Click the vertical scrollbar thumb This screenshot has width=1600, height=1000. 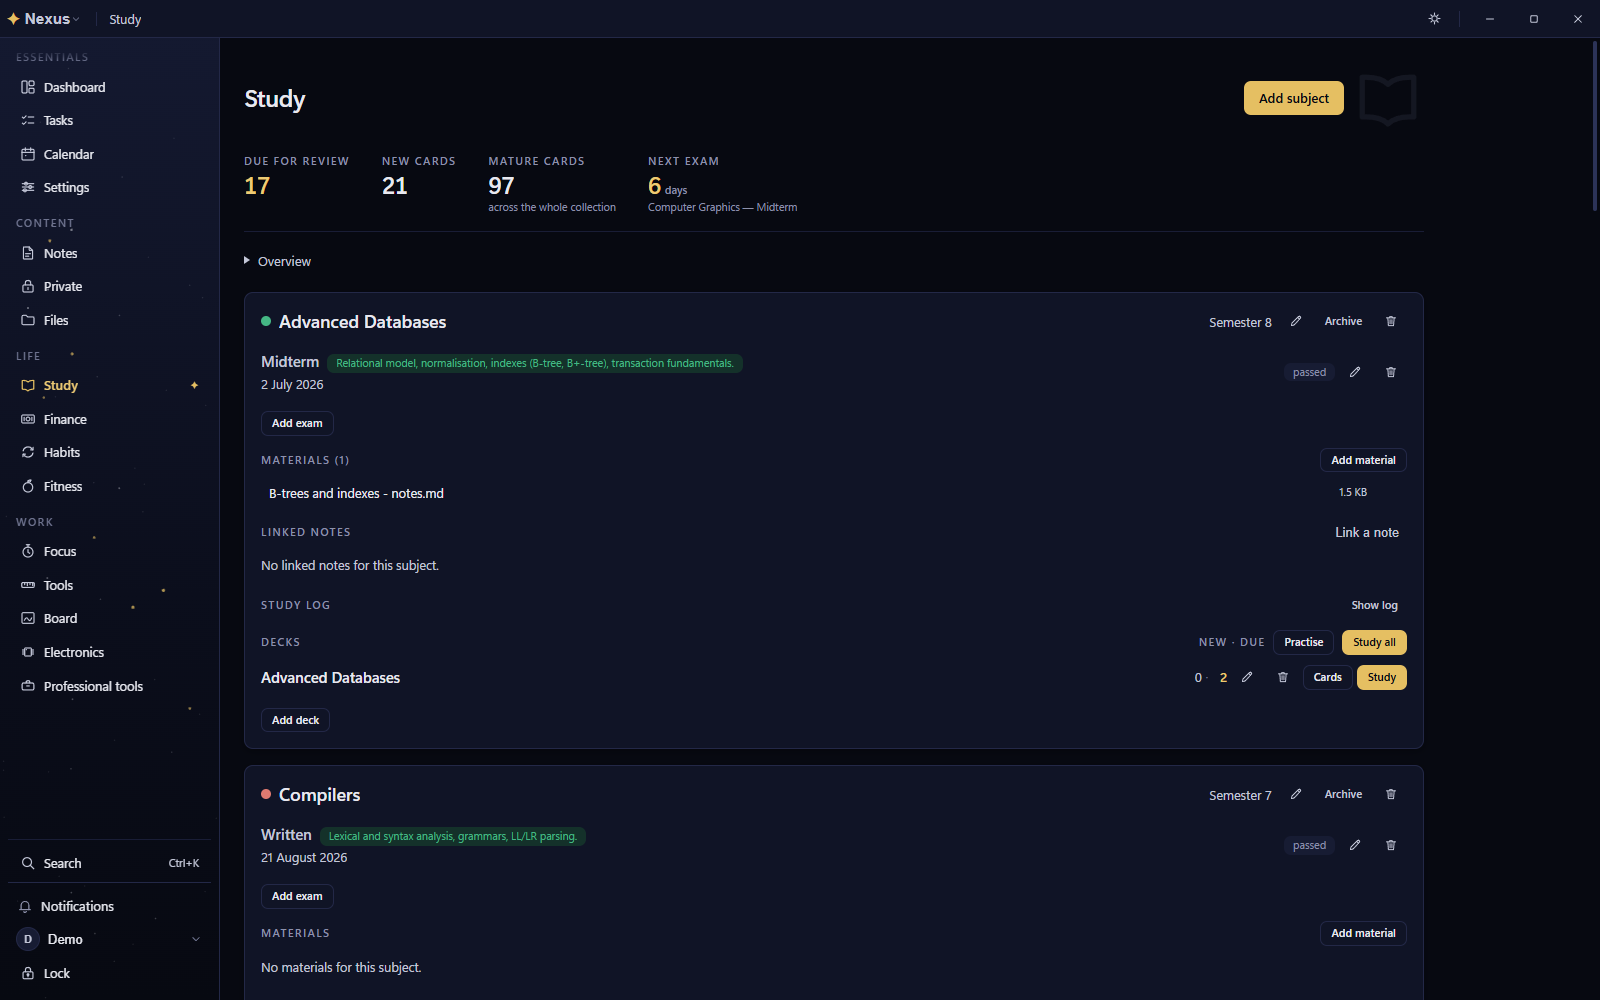coord(1595,126)
